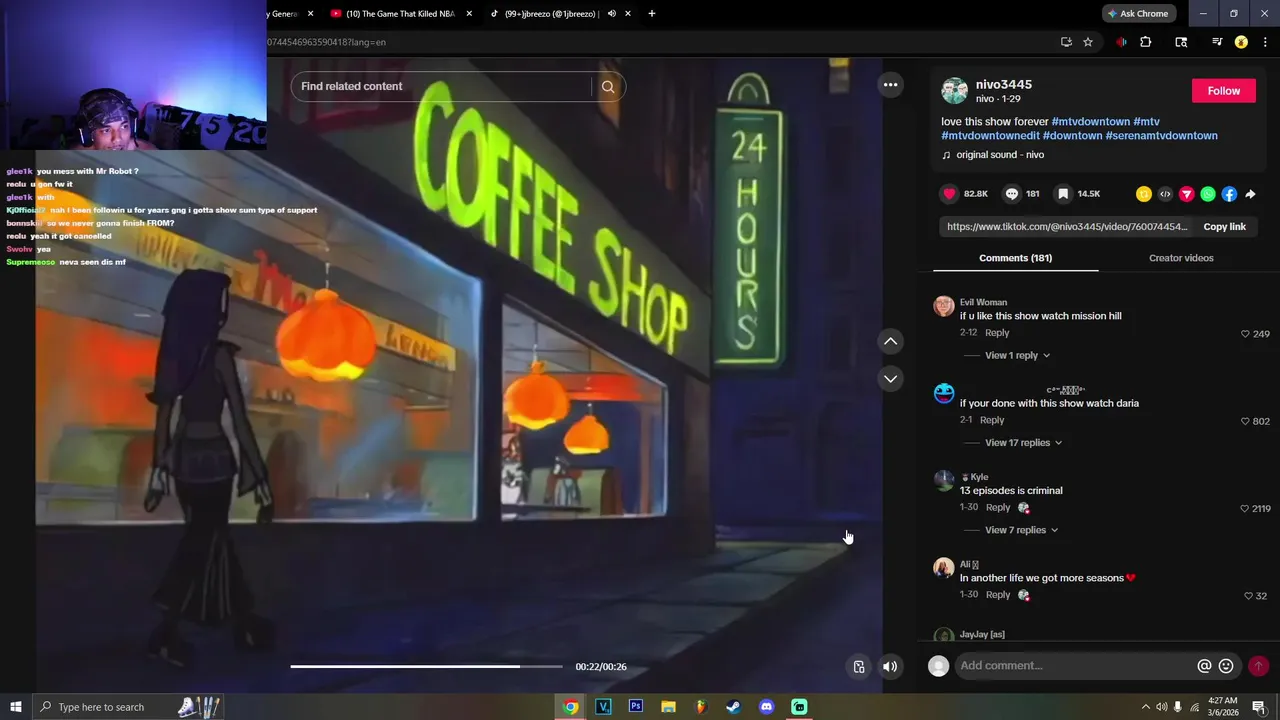Switch to the Creator videos tab
This screenshot has height=720, width=1280.
(1181, 258)
